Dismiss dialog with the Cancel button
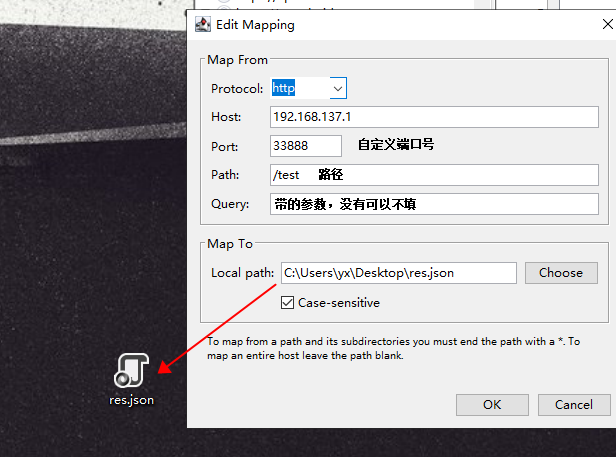616x457 pixels. coord(574,405)
